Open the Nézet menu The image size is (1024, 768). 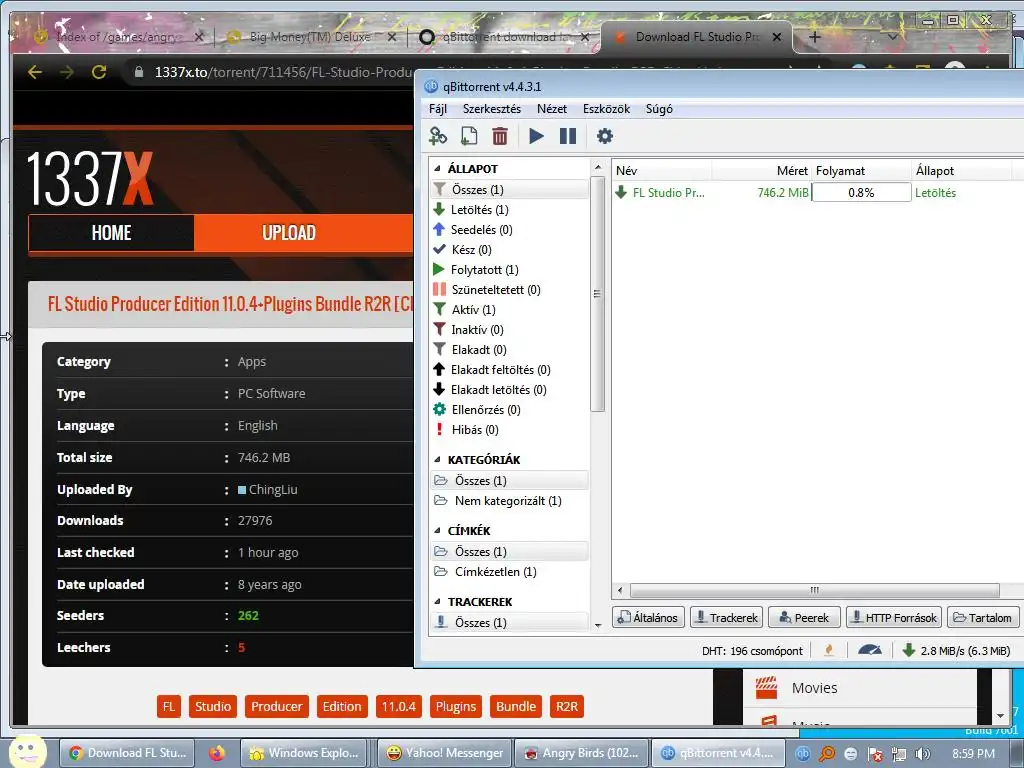pyautogui.click(x=552, y=109)
